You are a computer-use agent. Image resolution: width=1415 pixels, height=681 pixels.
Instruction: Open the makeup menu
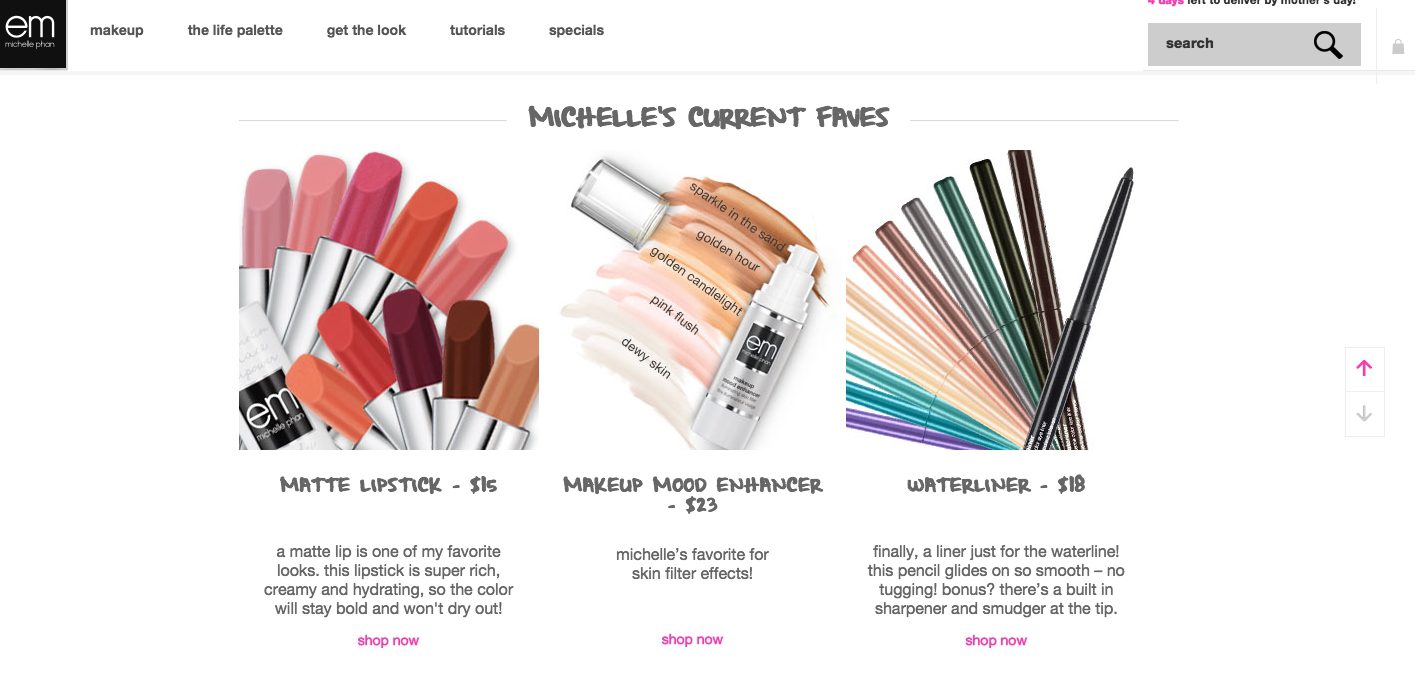[117, 30]
